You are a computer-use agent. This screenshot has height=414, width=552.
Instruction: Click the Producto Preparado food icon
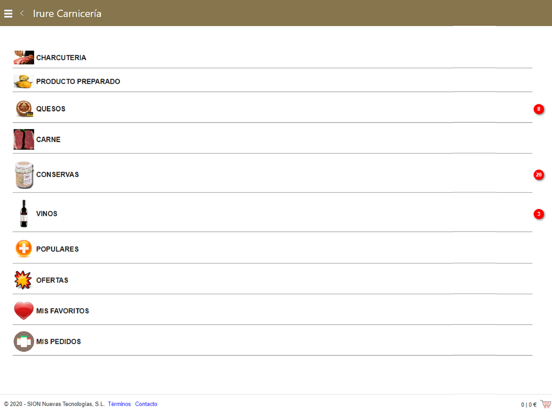24,81
